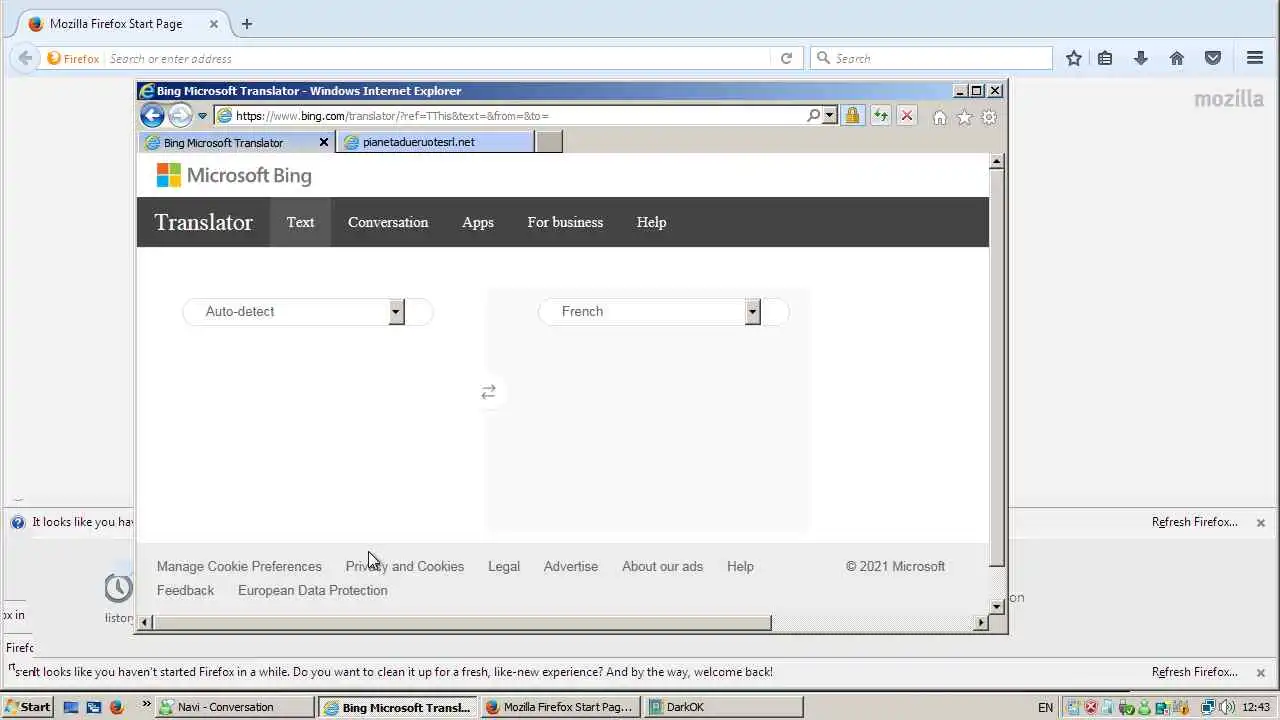Click IE vertical scrollbar down arrow

click(996, 606)
